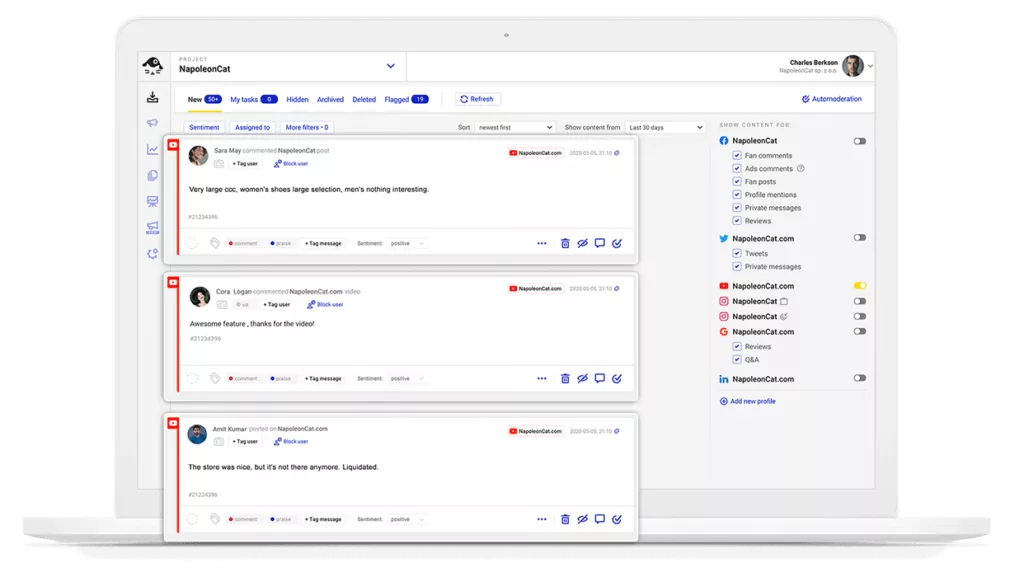
Task: Click the Refresh button
Action: tap(478, 99)
